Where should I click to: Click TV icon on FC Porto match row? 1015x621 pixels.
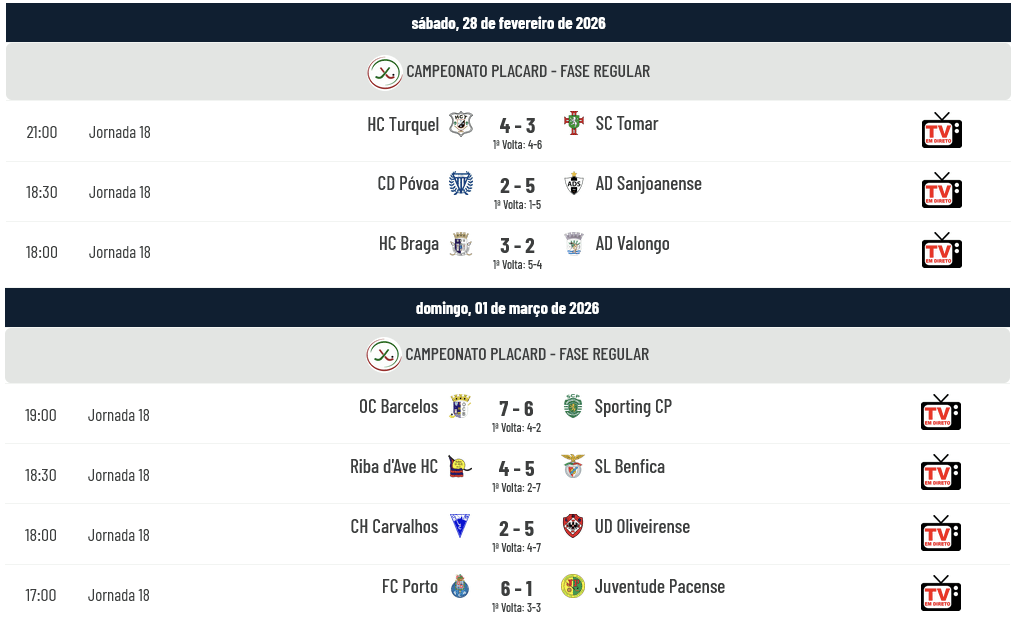pyautogui.click(x=940, y=594)
